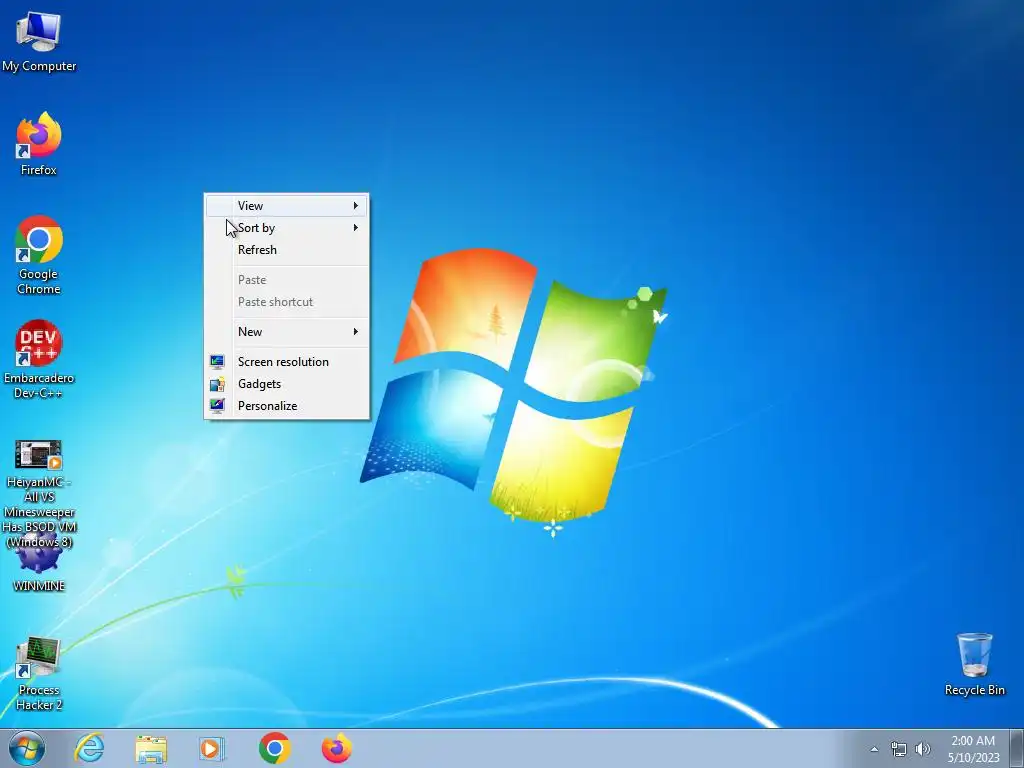Screen dimensions: 1024x768
Task: Click the Gadgets menu icon
Action: pyautogui.click(x=217, y=384)
